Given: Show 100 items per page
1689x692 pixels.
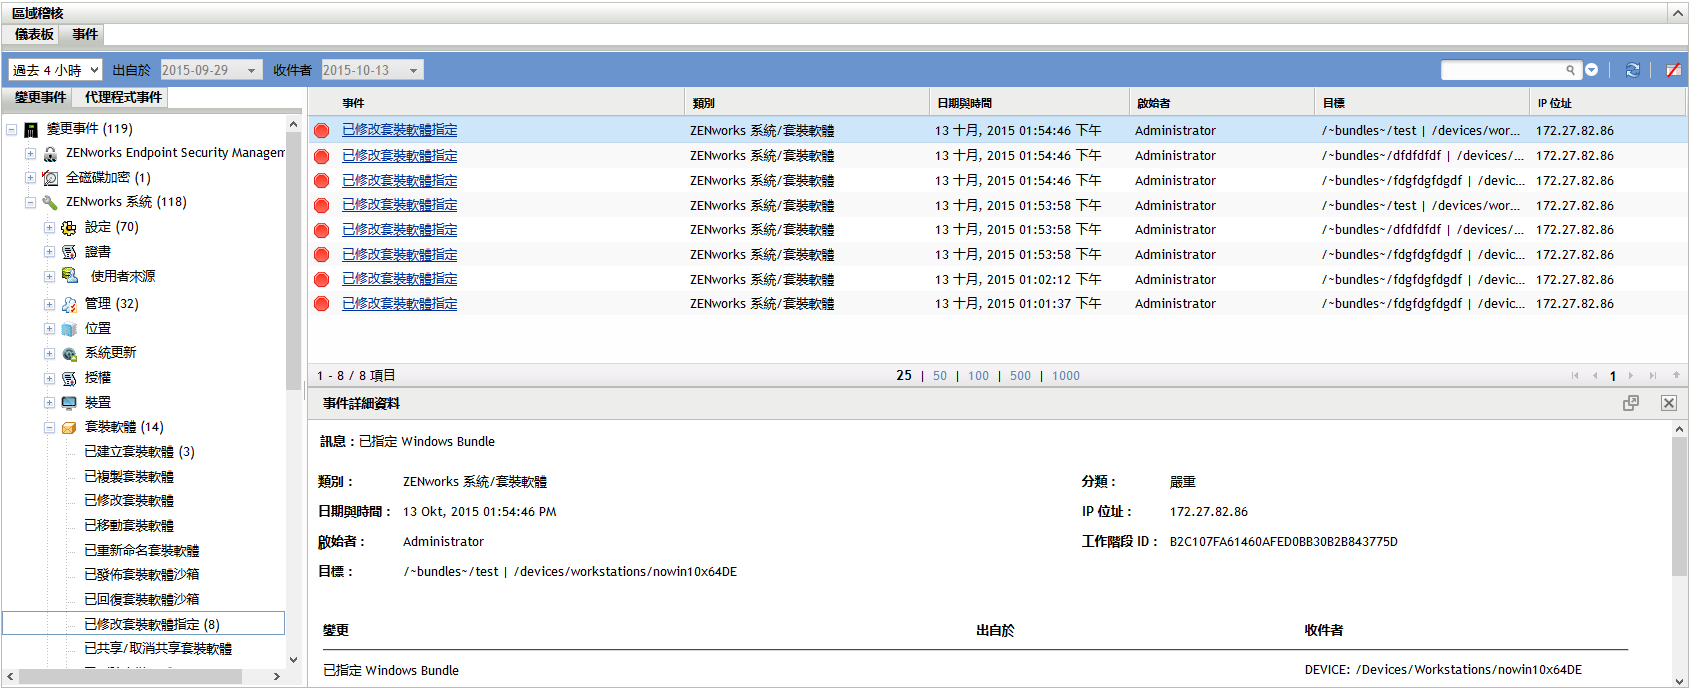Looking at the screenshot, I should [978, 376].
